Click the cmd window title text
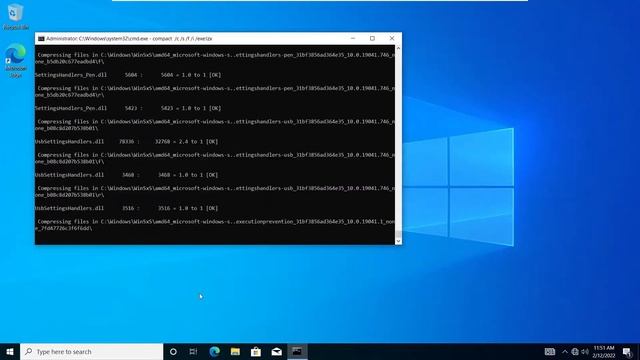This screenshot has width=640, height=360. coord(129,38)
